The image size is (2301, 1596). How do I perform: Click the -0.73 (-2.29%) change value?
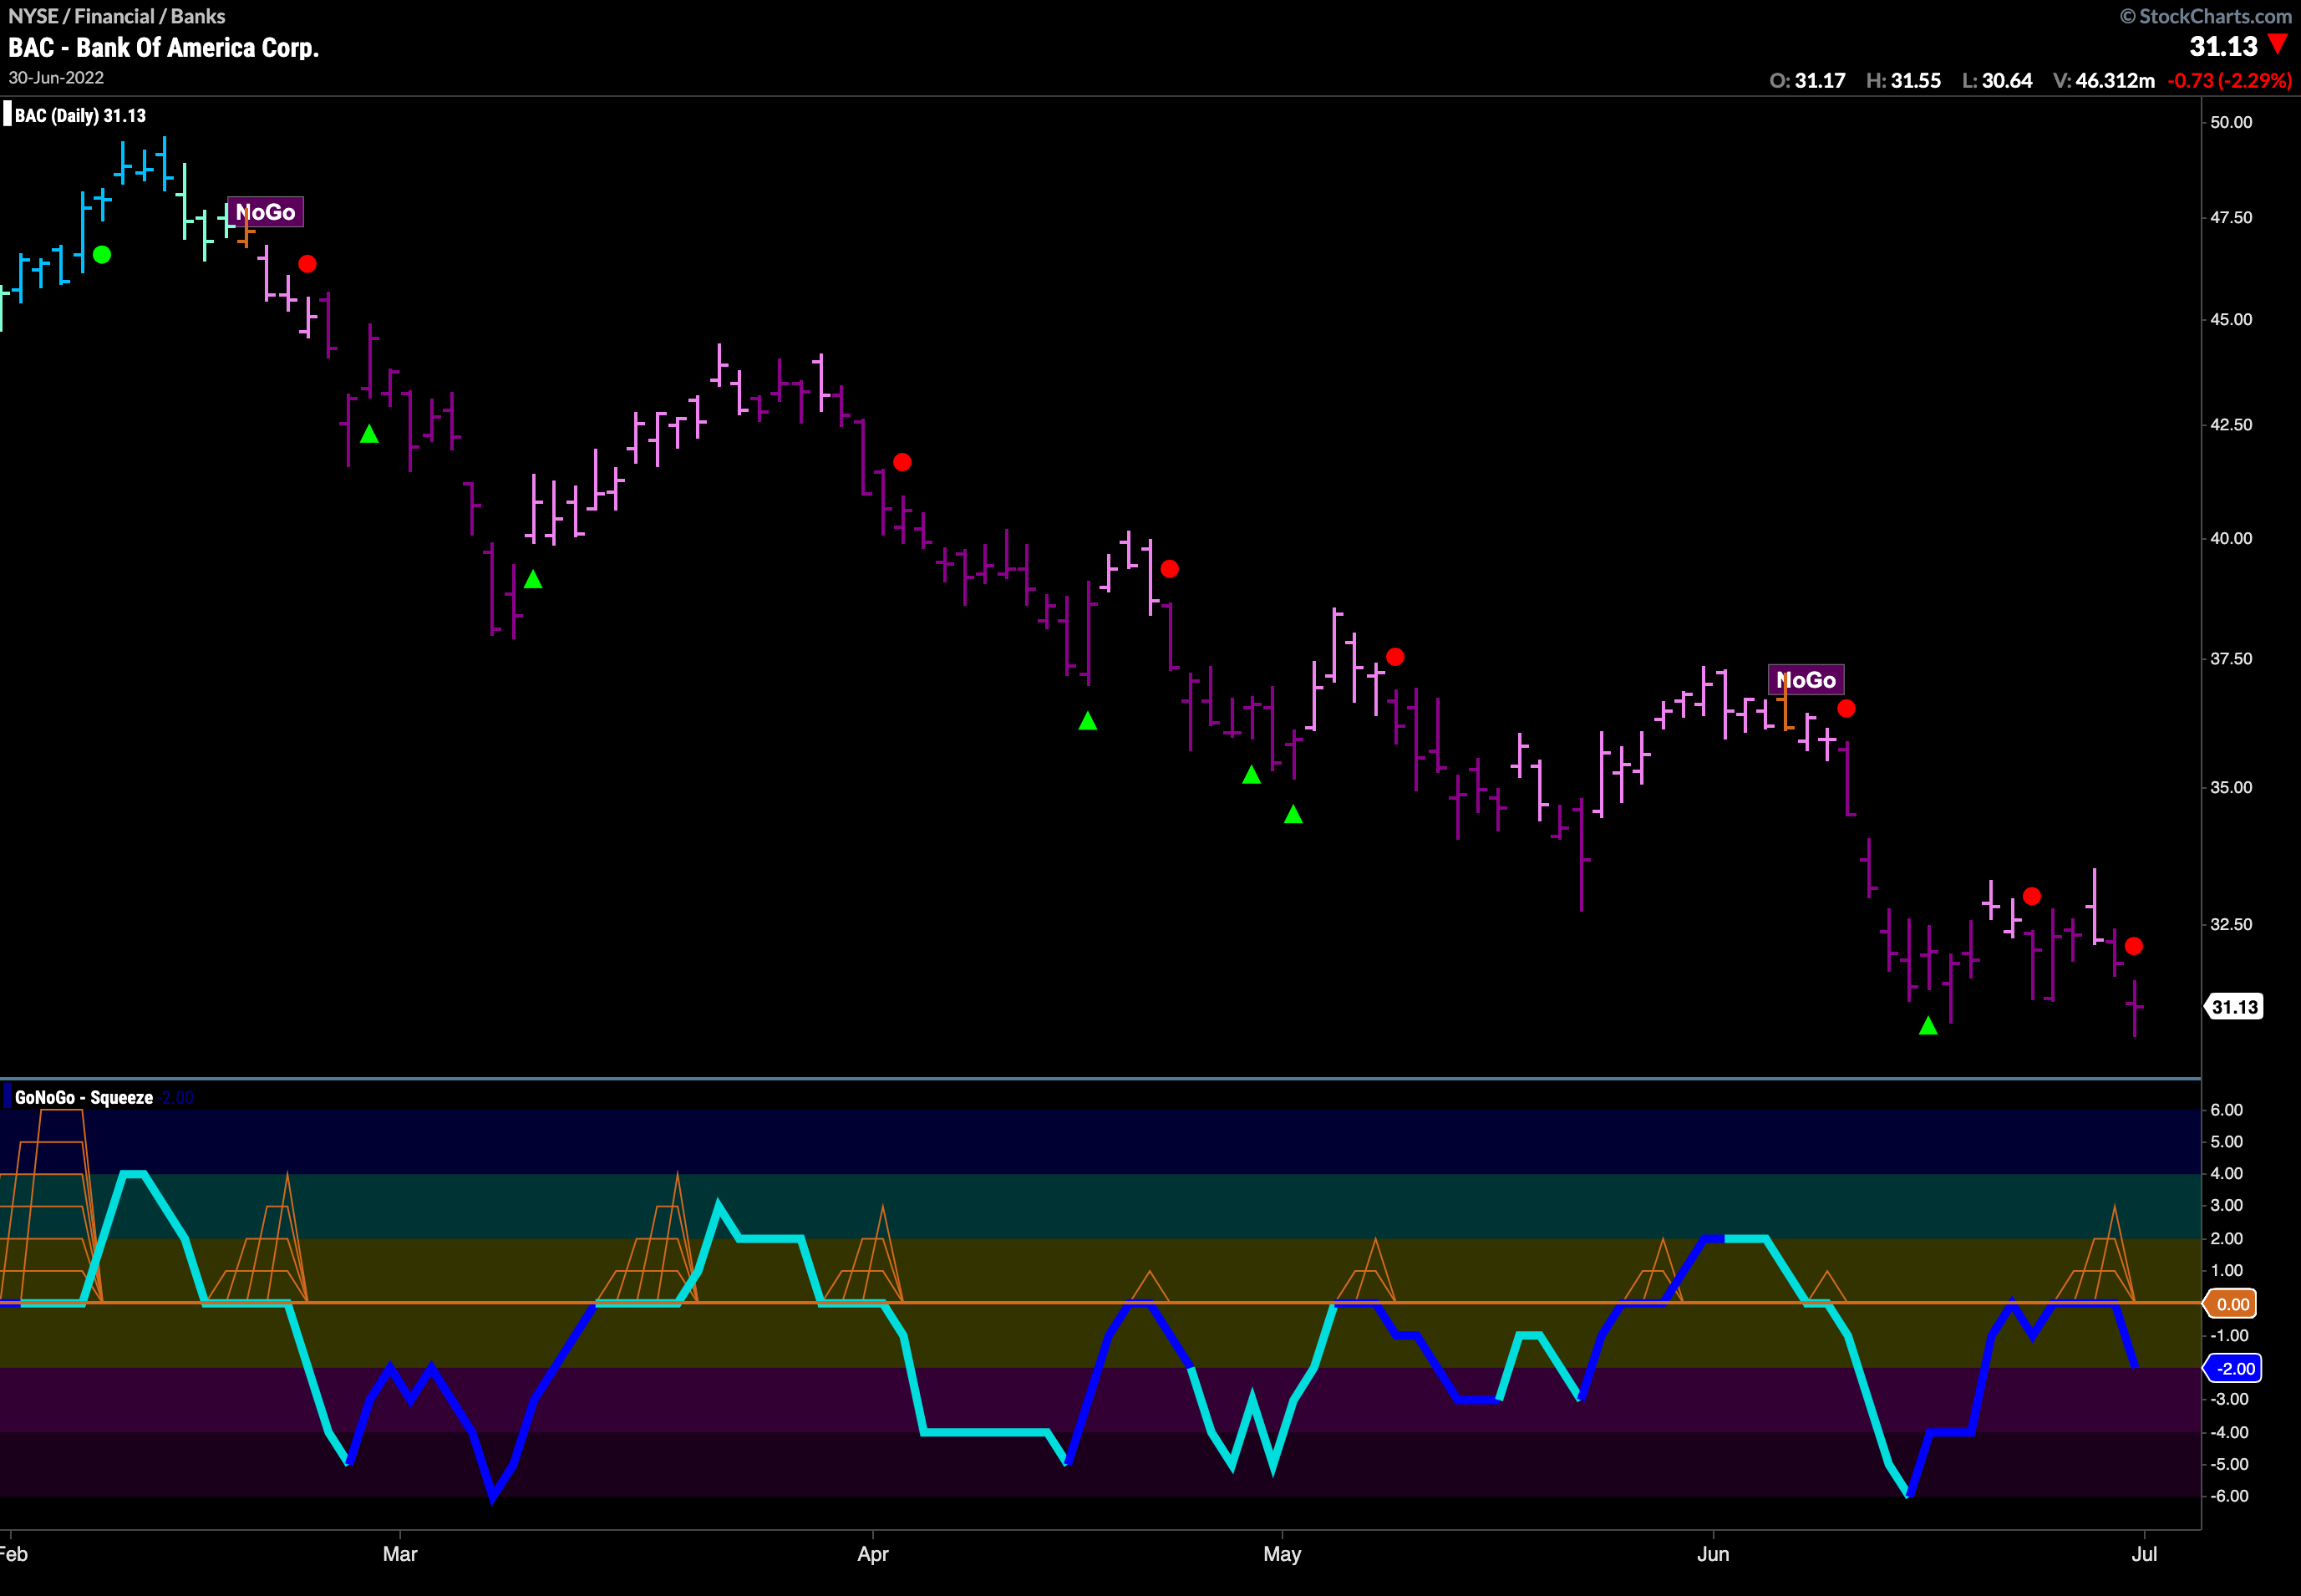(x=2230, y=81)
